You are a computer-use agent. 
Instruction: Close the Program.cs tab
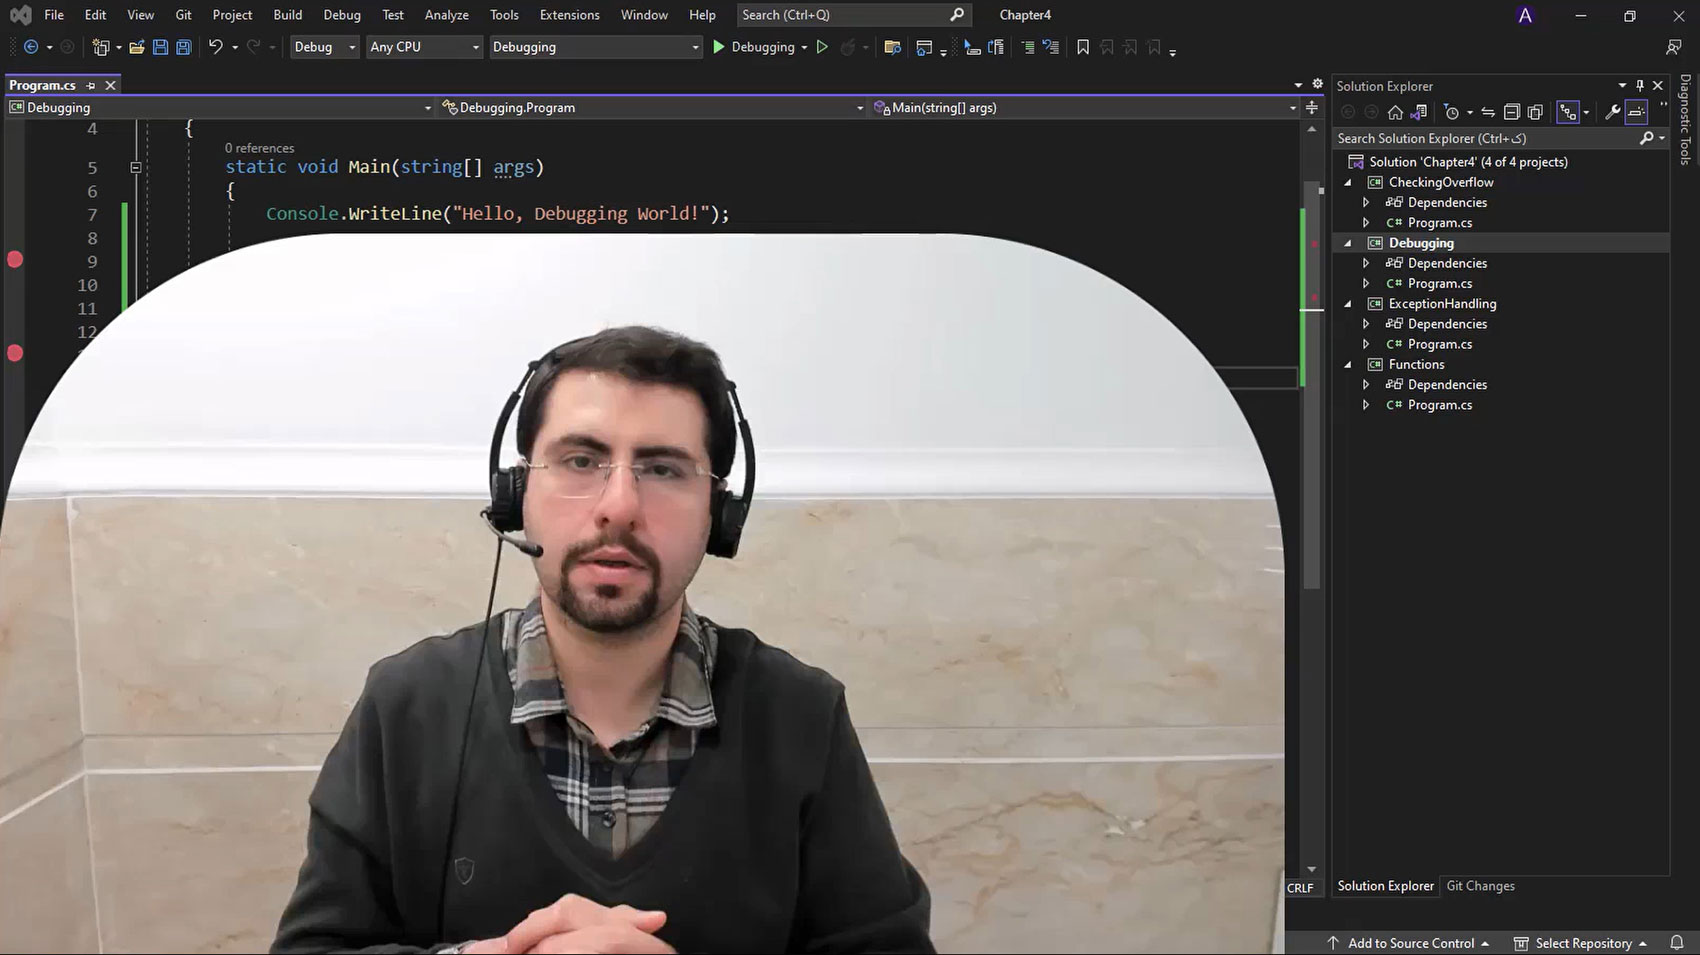111,86
